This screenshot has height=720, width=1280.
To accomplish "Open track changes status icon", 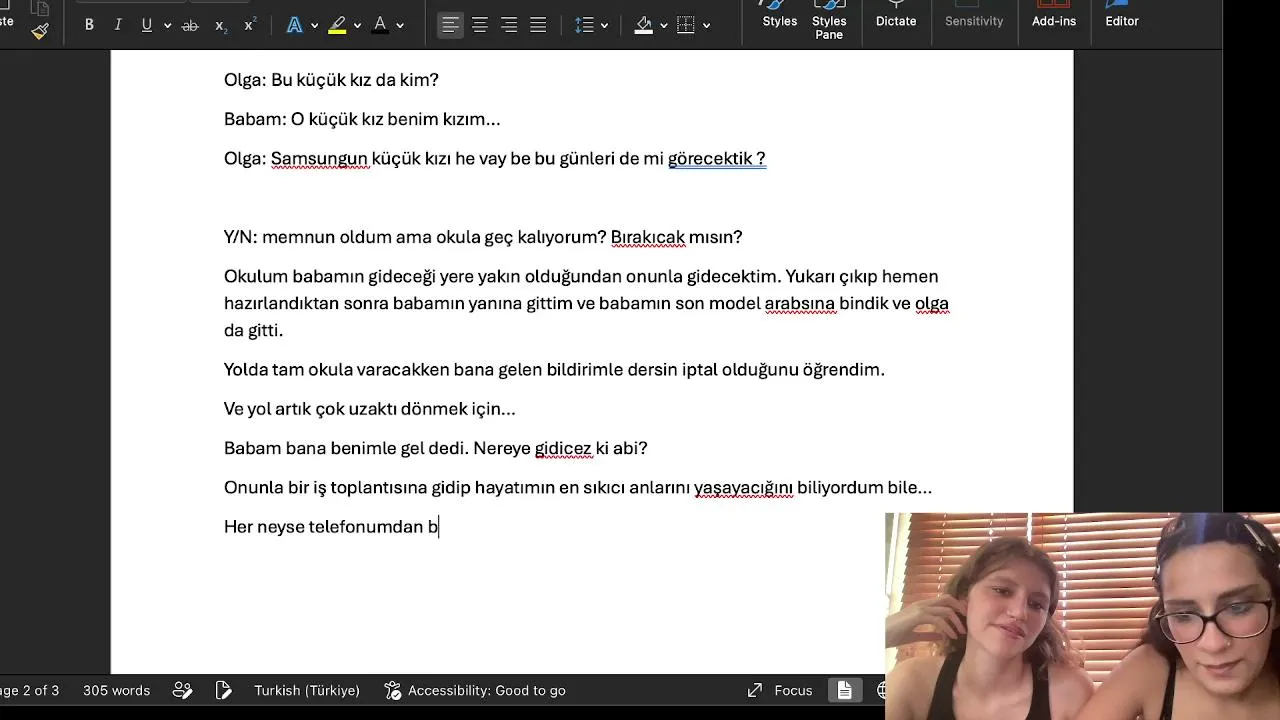I will [182, 690].
